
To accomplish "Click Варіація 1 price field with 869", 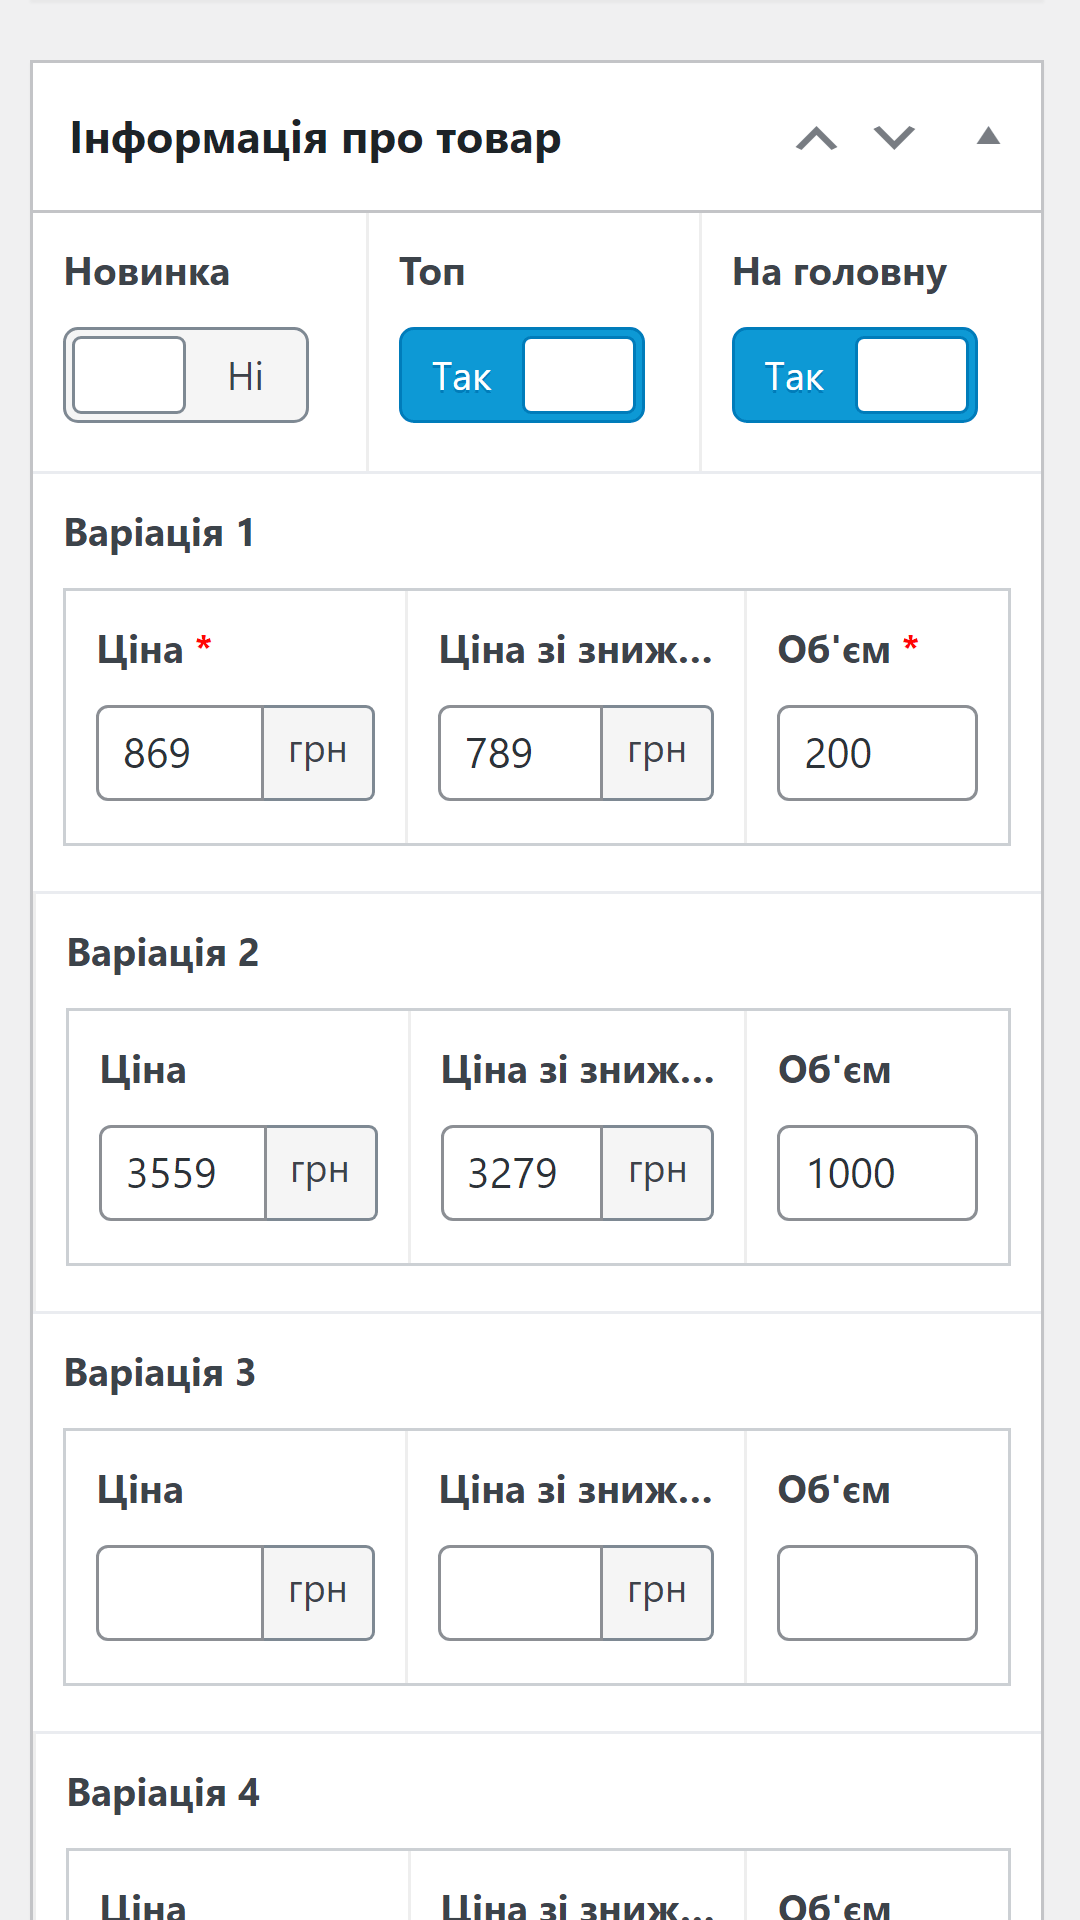I will tap(180, 753).
